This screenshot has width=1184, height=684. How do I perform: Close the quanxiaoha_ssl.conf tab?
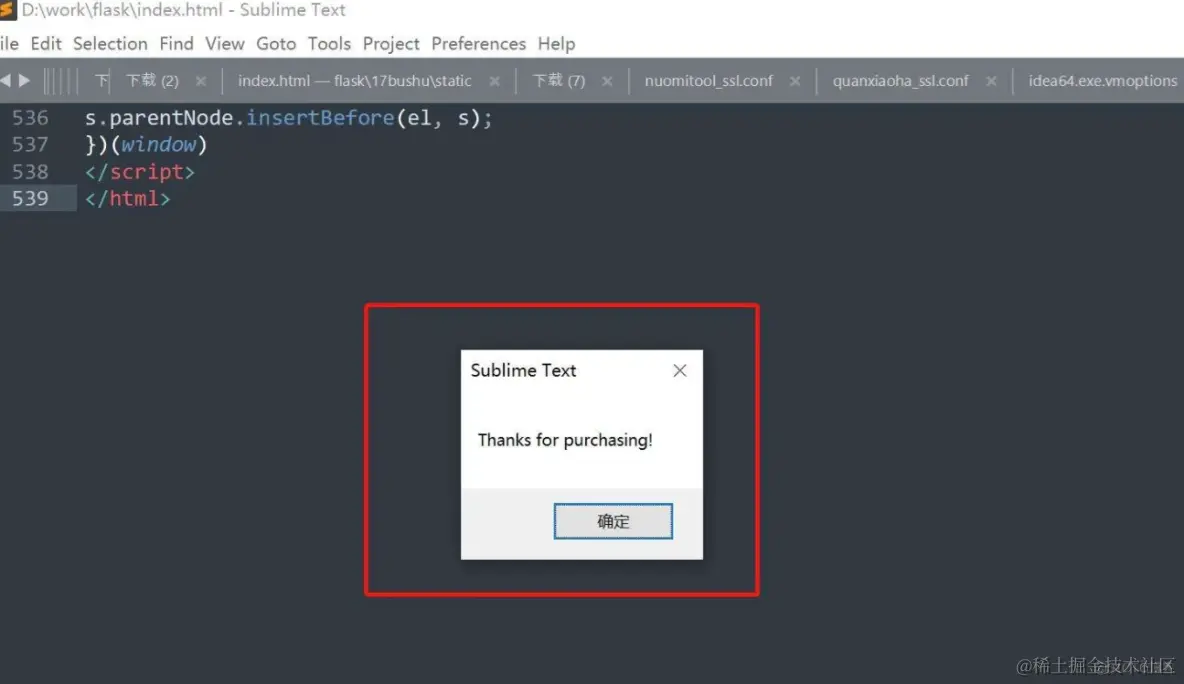pos(991,81)
